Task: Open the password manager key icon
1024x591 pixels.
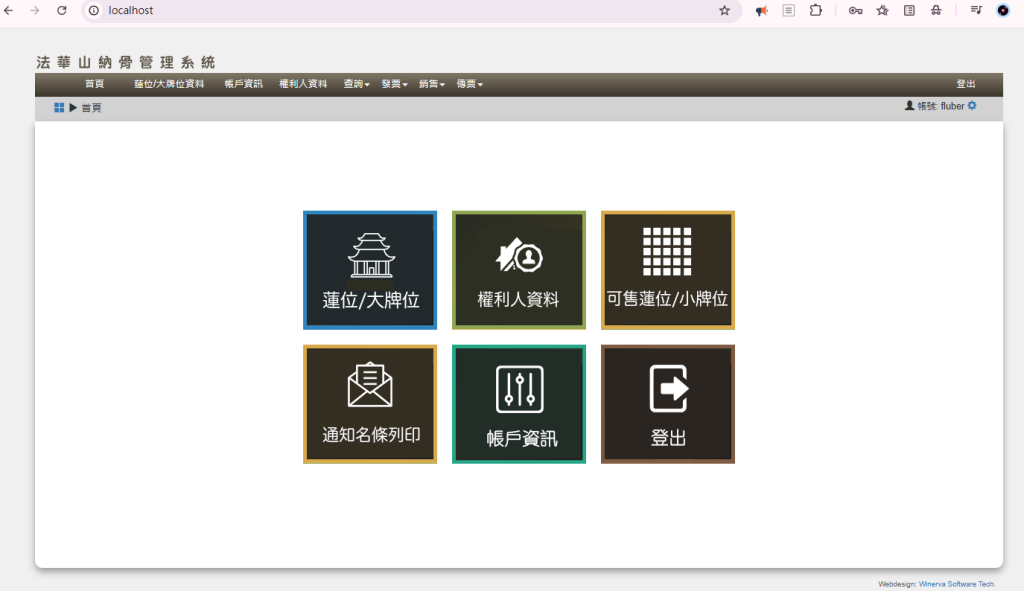Action: click(855, 11)
